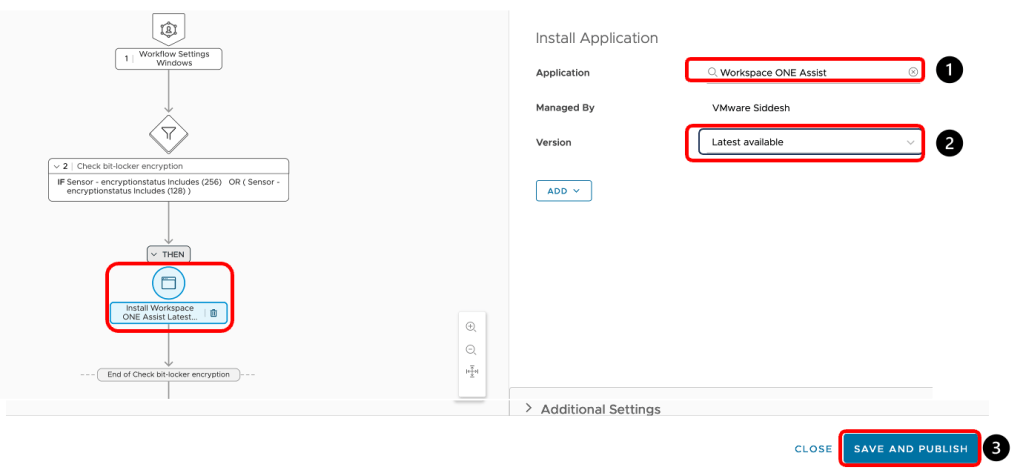Click the filter condition diamond icon

click(168, 132)
